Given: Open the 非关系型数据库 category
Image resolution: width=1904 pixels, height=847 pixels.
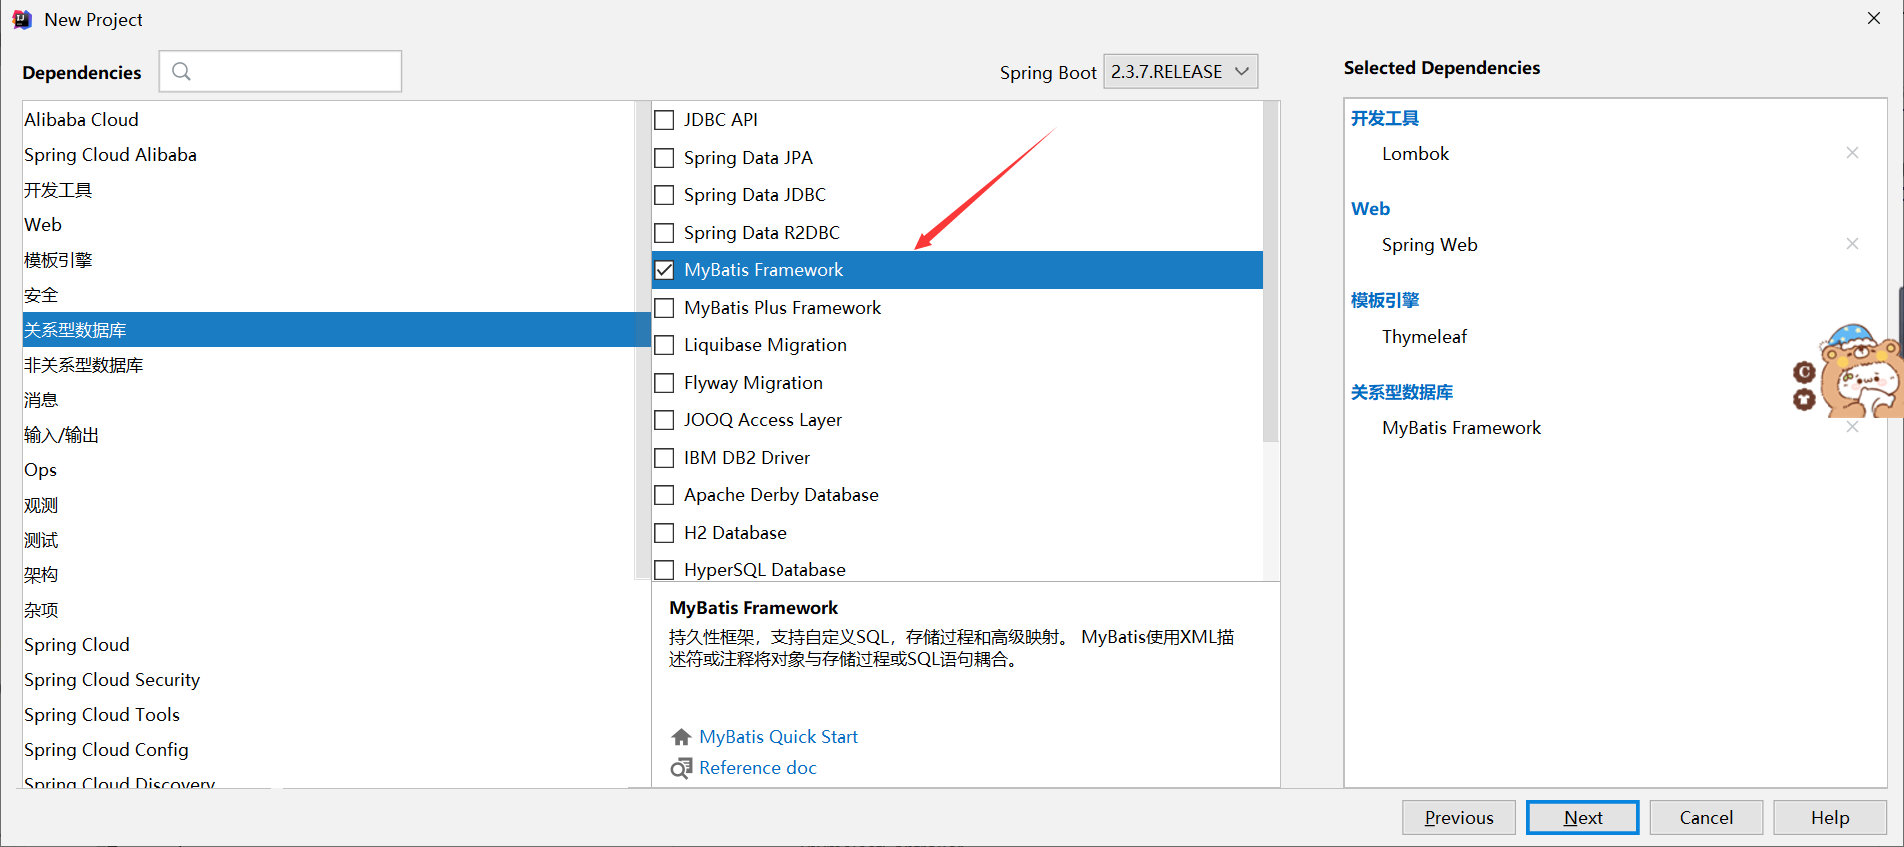Looking at the screenshot, I should tap(329, 364).
